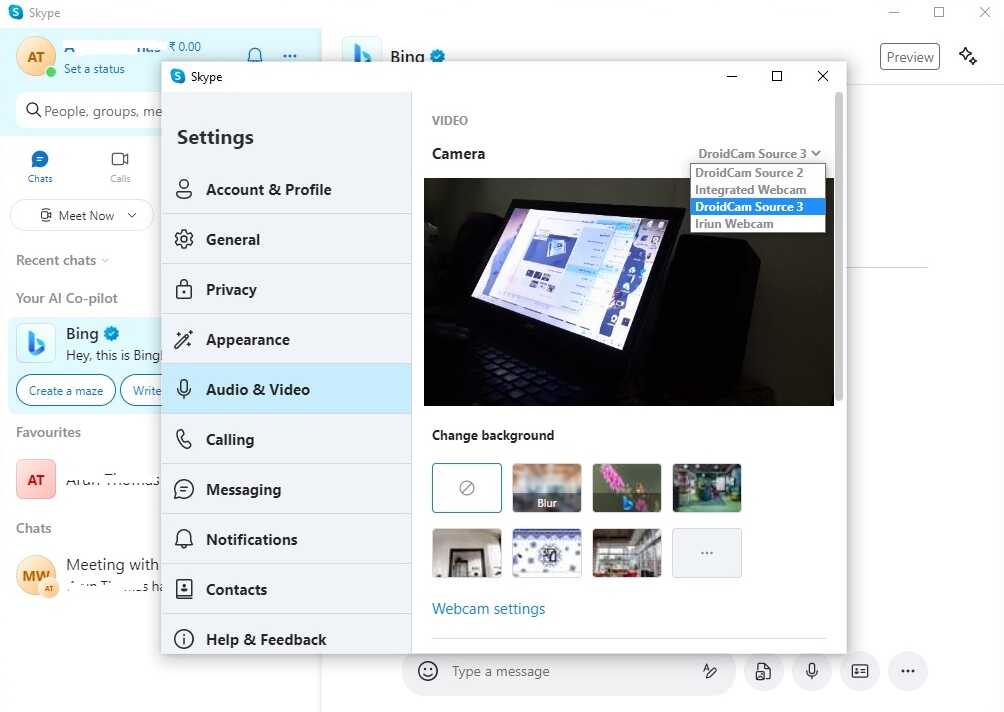Open Appearance settings section
1004x712 pixels.
(286, 339)
